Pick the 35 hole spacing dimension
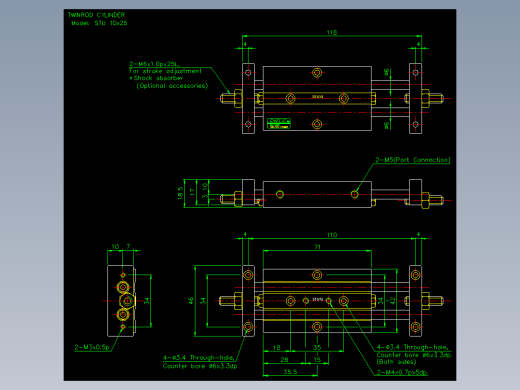This screenshot has height=390, width=520. click(x=317, y=348)
